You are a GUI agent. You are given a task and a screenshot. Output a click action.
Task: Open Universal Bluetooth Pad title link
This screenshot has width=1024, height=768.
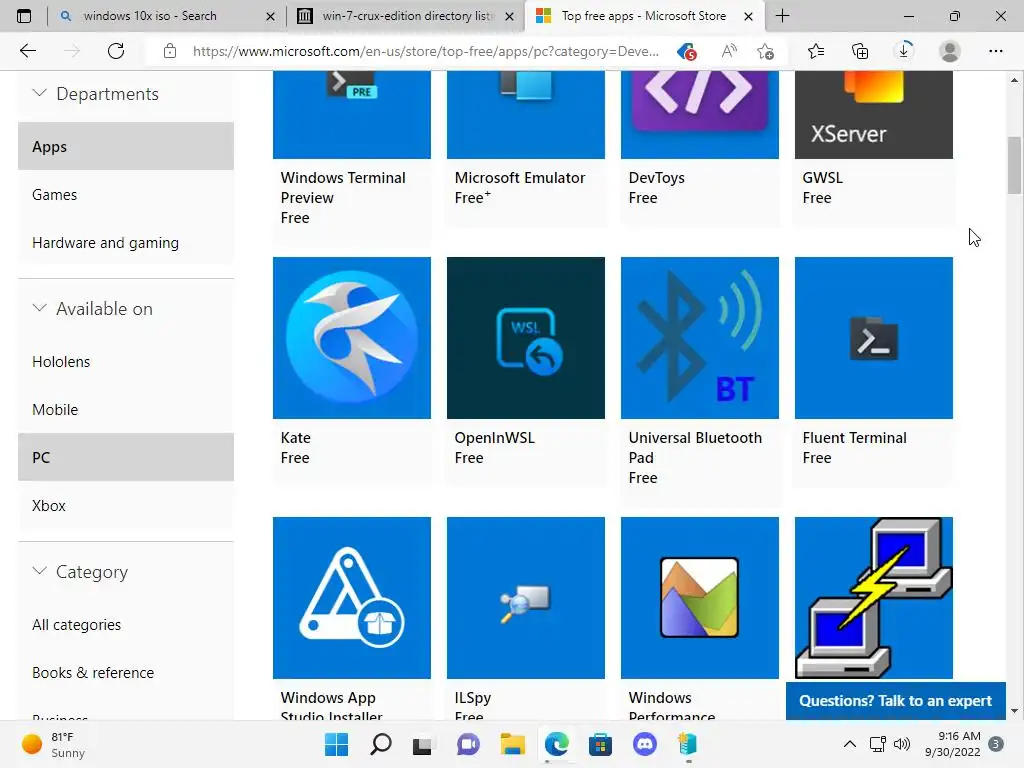(695, 447)
